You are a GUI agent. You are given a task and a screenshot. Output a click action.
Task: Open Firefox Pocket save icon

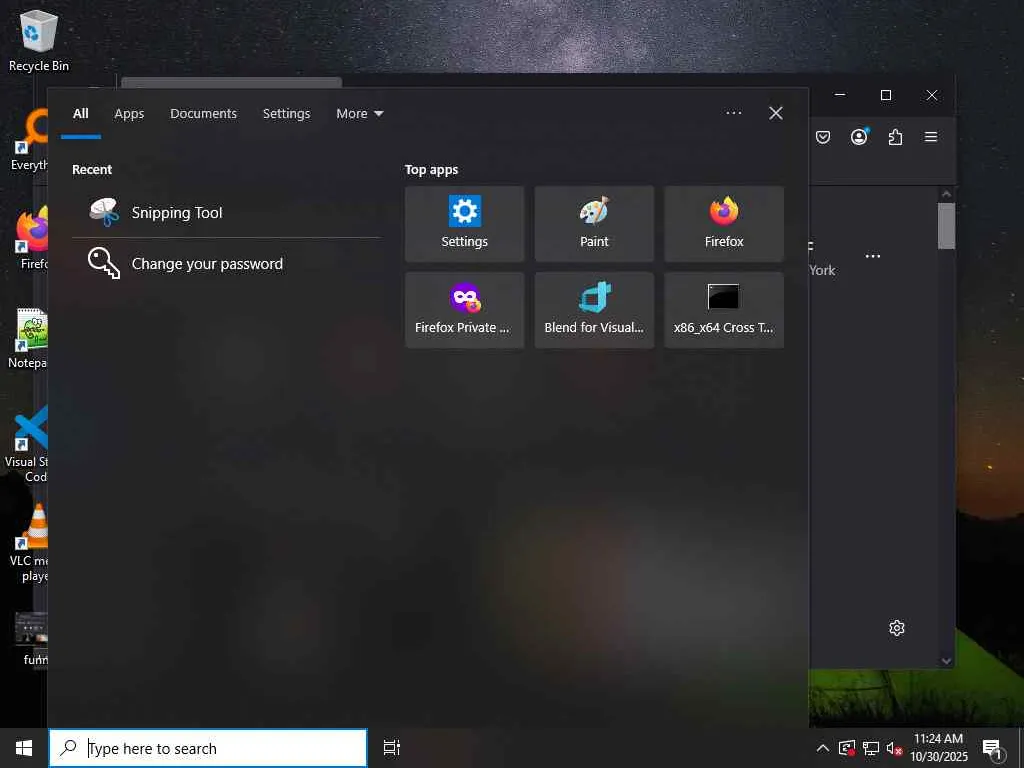[x=823, y=137]
